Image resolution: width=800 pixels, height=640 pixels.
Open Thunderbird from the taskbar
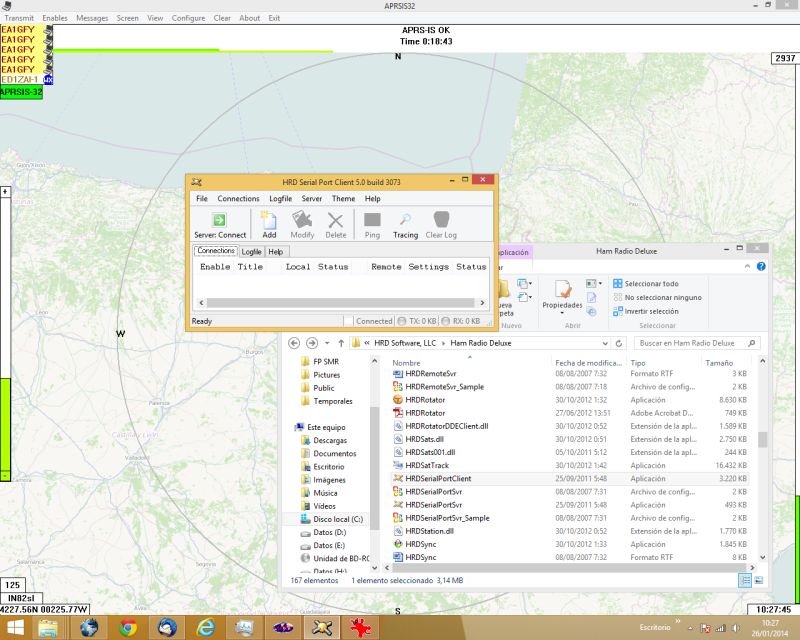click(167, 628)
